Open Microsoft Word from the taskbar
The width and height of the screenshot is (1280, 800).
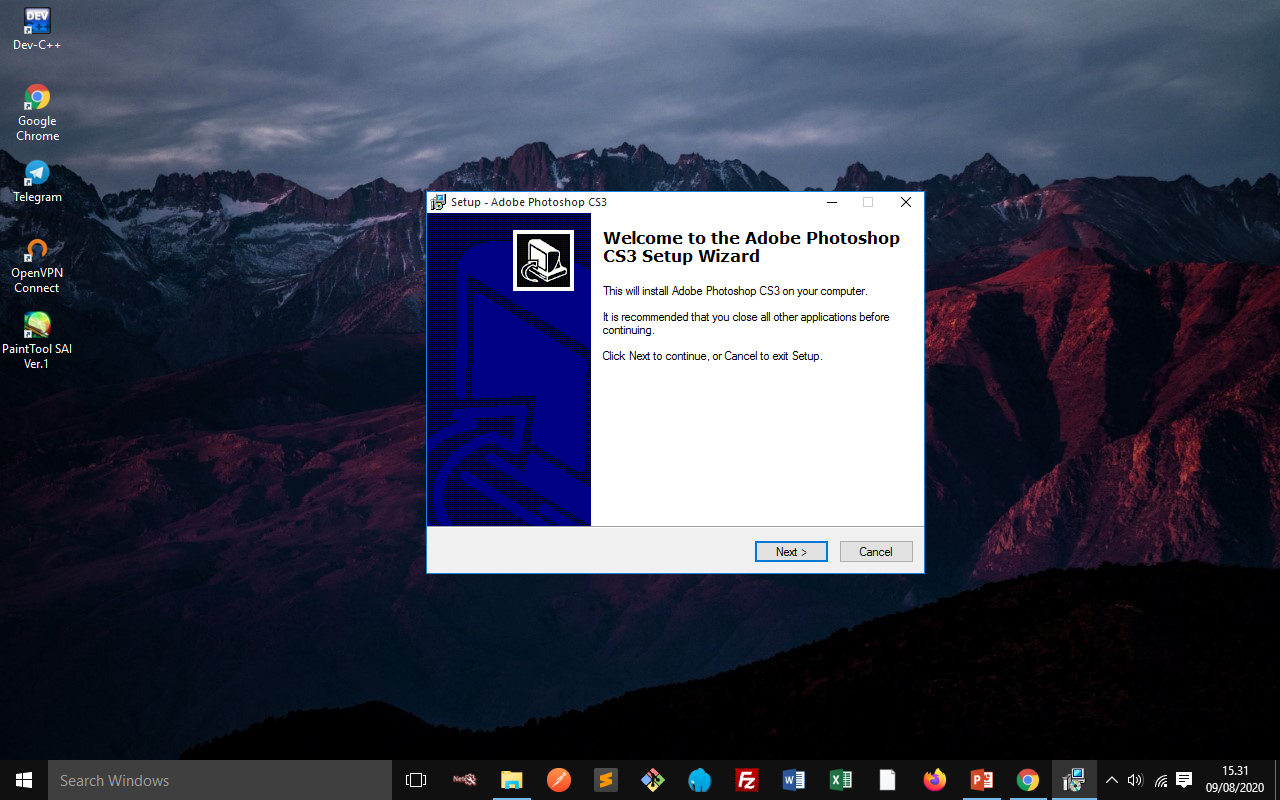pyautogui.click(x=793, y=780)
